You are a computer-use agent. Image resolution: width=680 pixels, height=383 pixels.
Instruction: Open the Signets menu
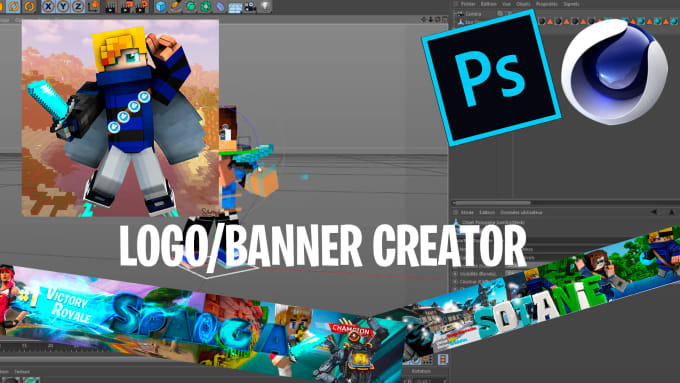click(571, 4)
